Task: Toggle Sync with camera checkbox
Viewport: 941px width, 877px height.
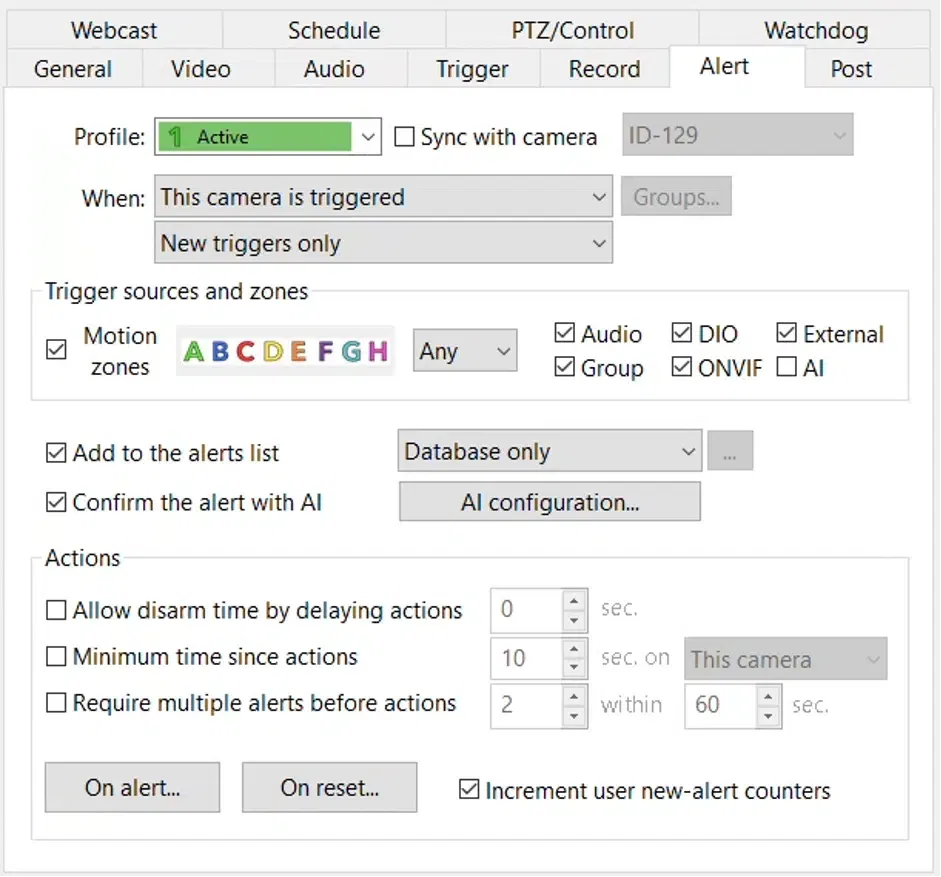Action: (404, 137)
